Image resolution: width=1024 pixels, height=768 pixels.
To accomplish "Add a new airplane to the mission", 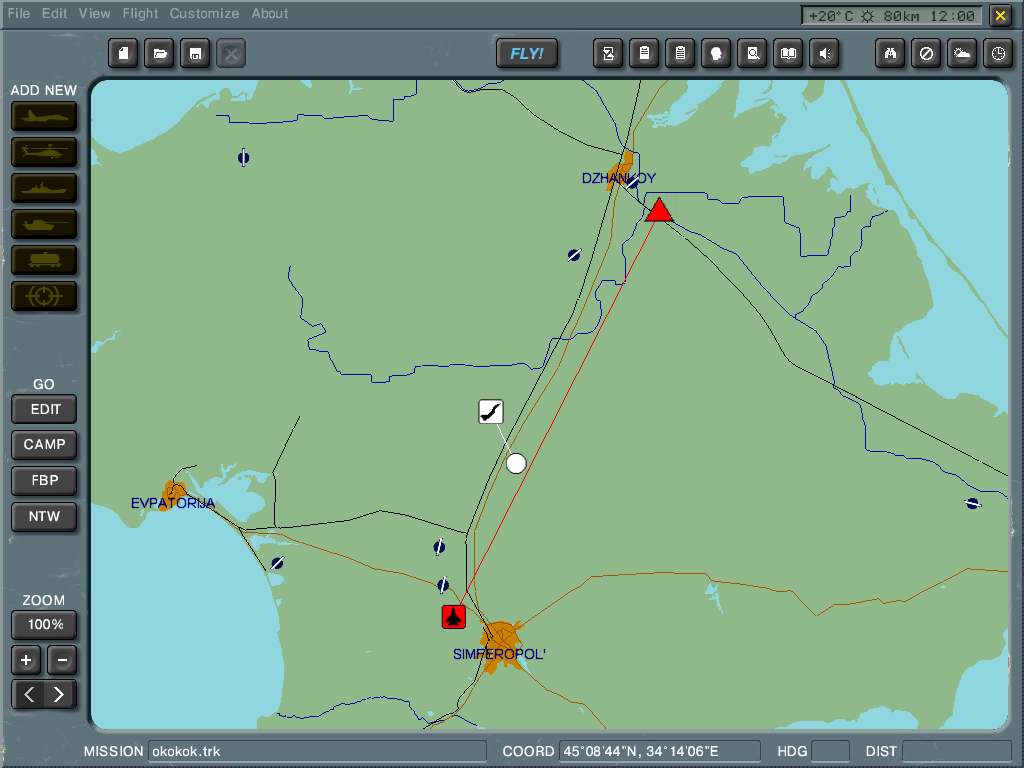I will pyautogui.click(x=44, y=116).
